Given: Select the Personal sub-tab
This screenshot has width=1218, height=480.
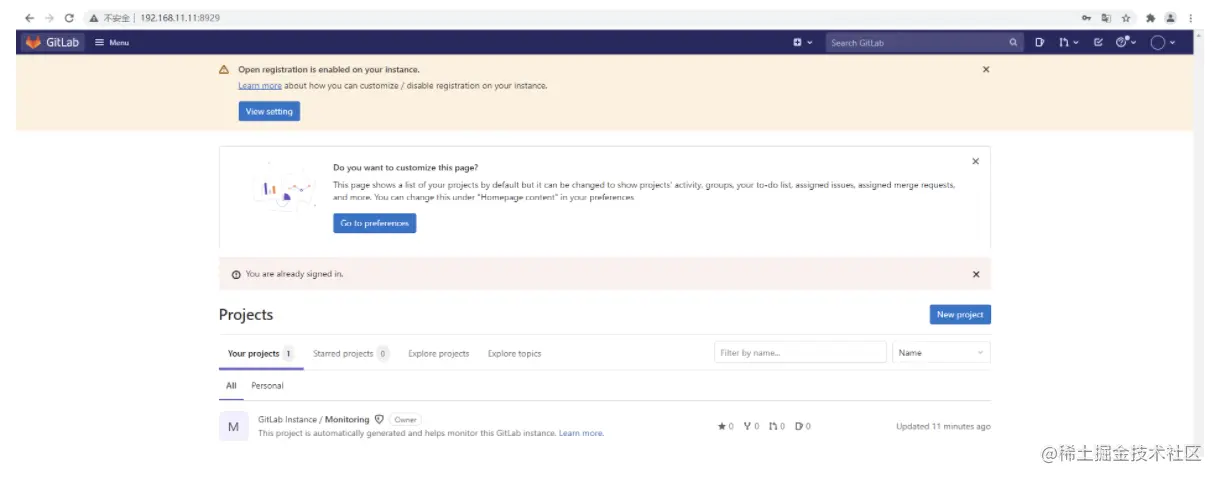Looking at the screenshot, I should click(x=267, y=385).
